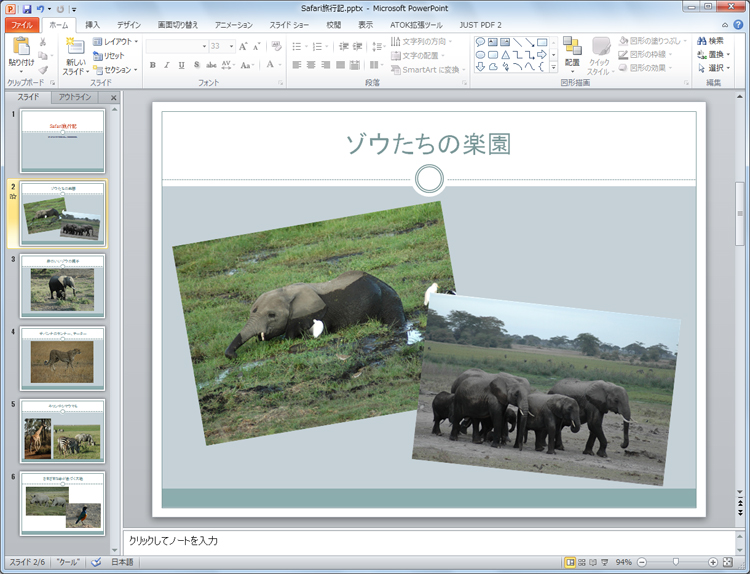Click the Format Painter brush icon

click(43, 70)
